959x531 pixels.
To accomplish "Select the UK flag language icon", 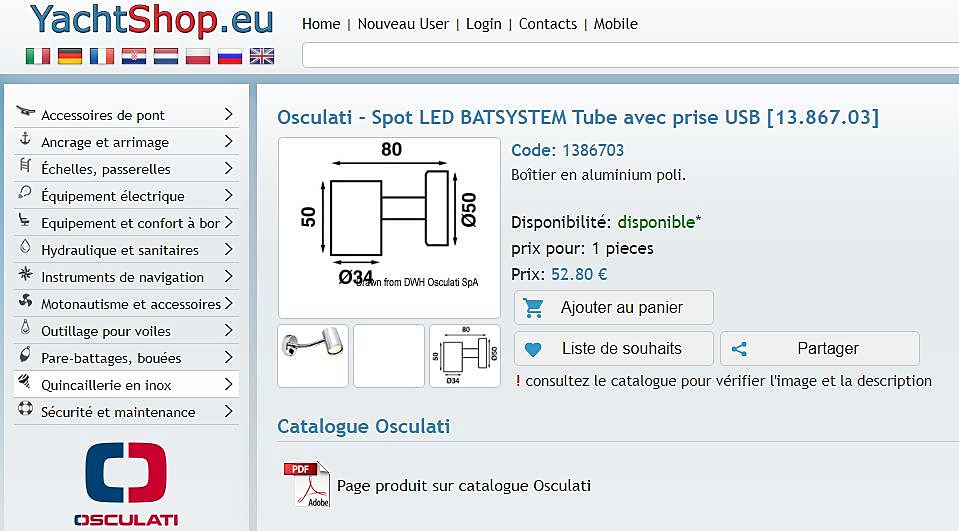I will pyautogui.click(x=262, y=56).
